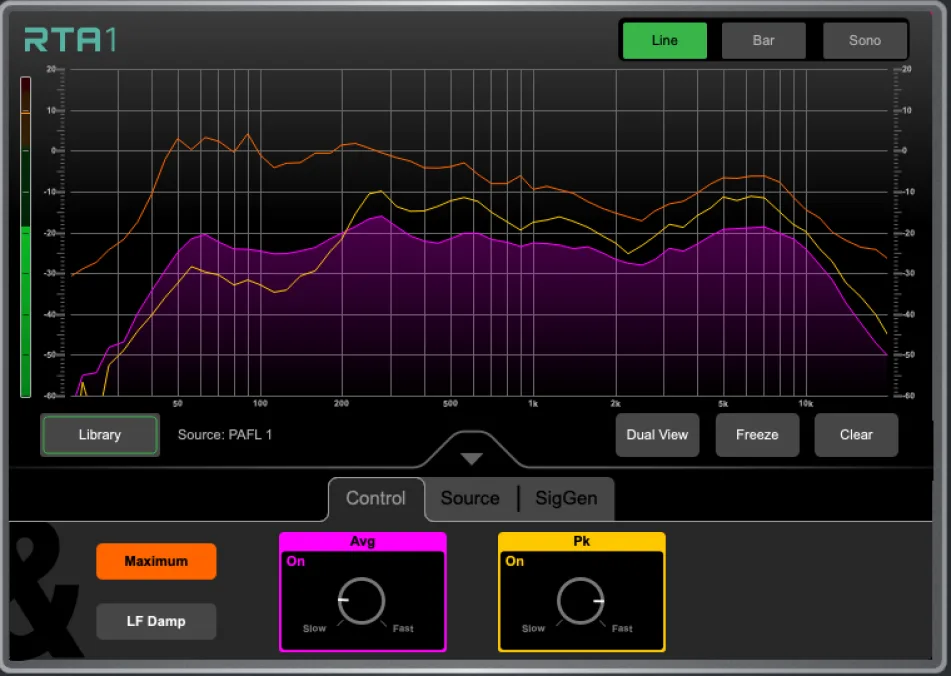Image resolution: width=951 pixels, height=676 pixels.
Task: Open the Library
Action: pyautogui.click(x=99, y=435)
